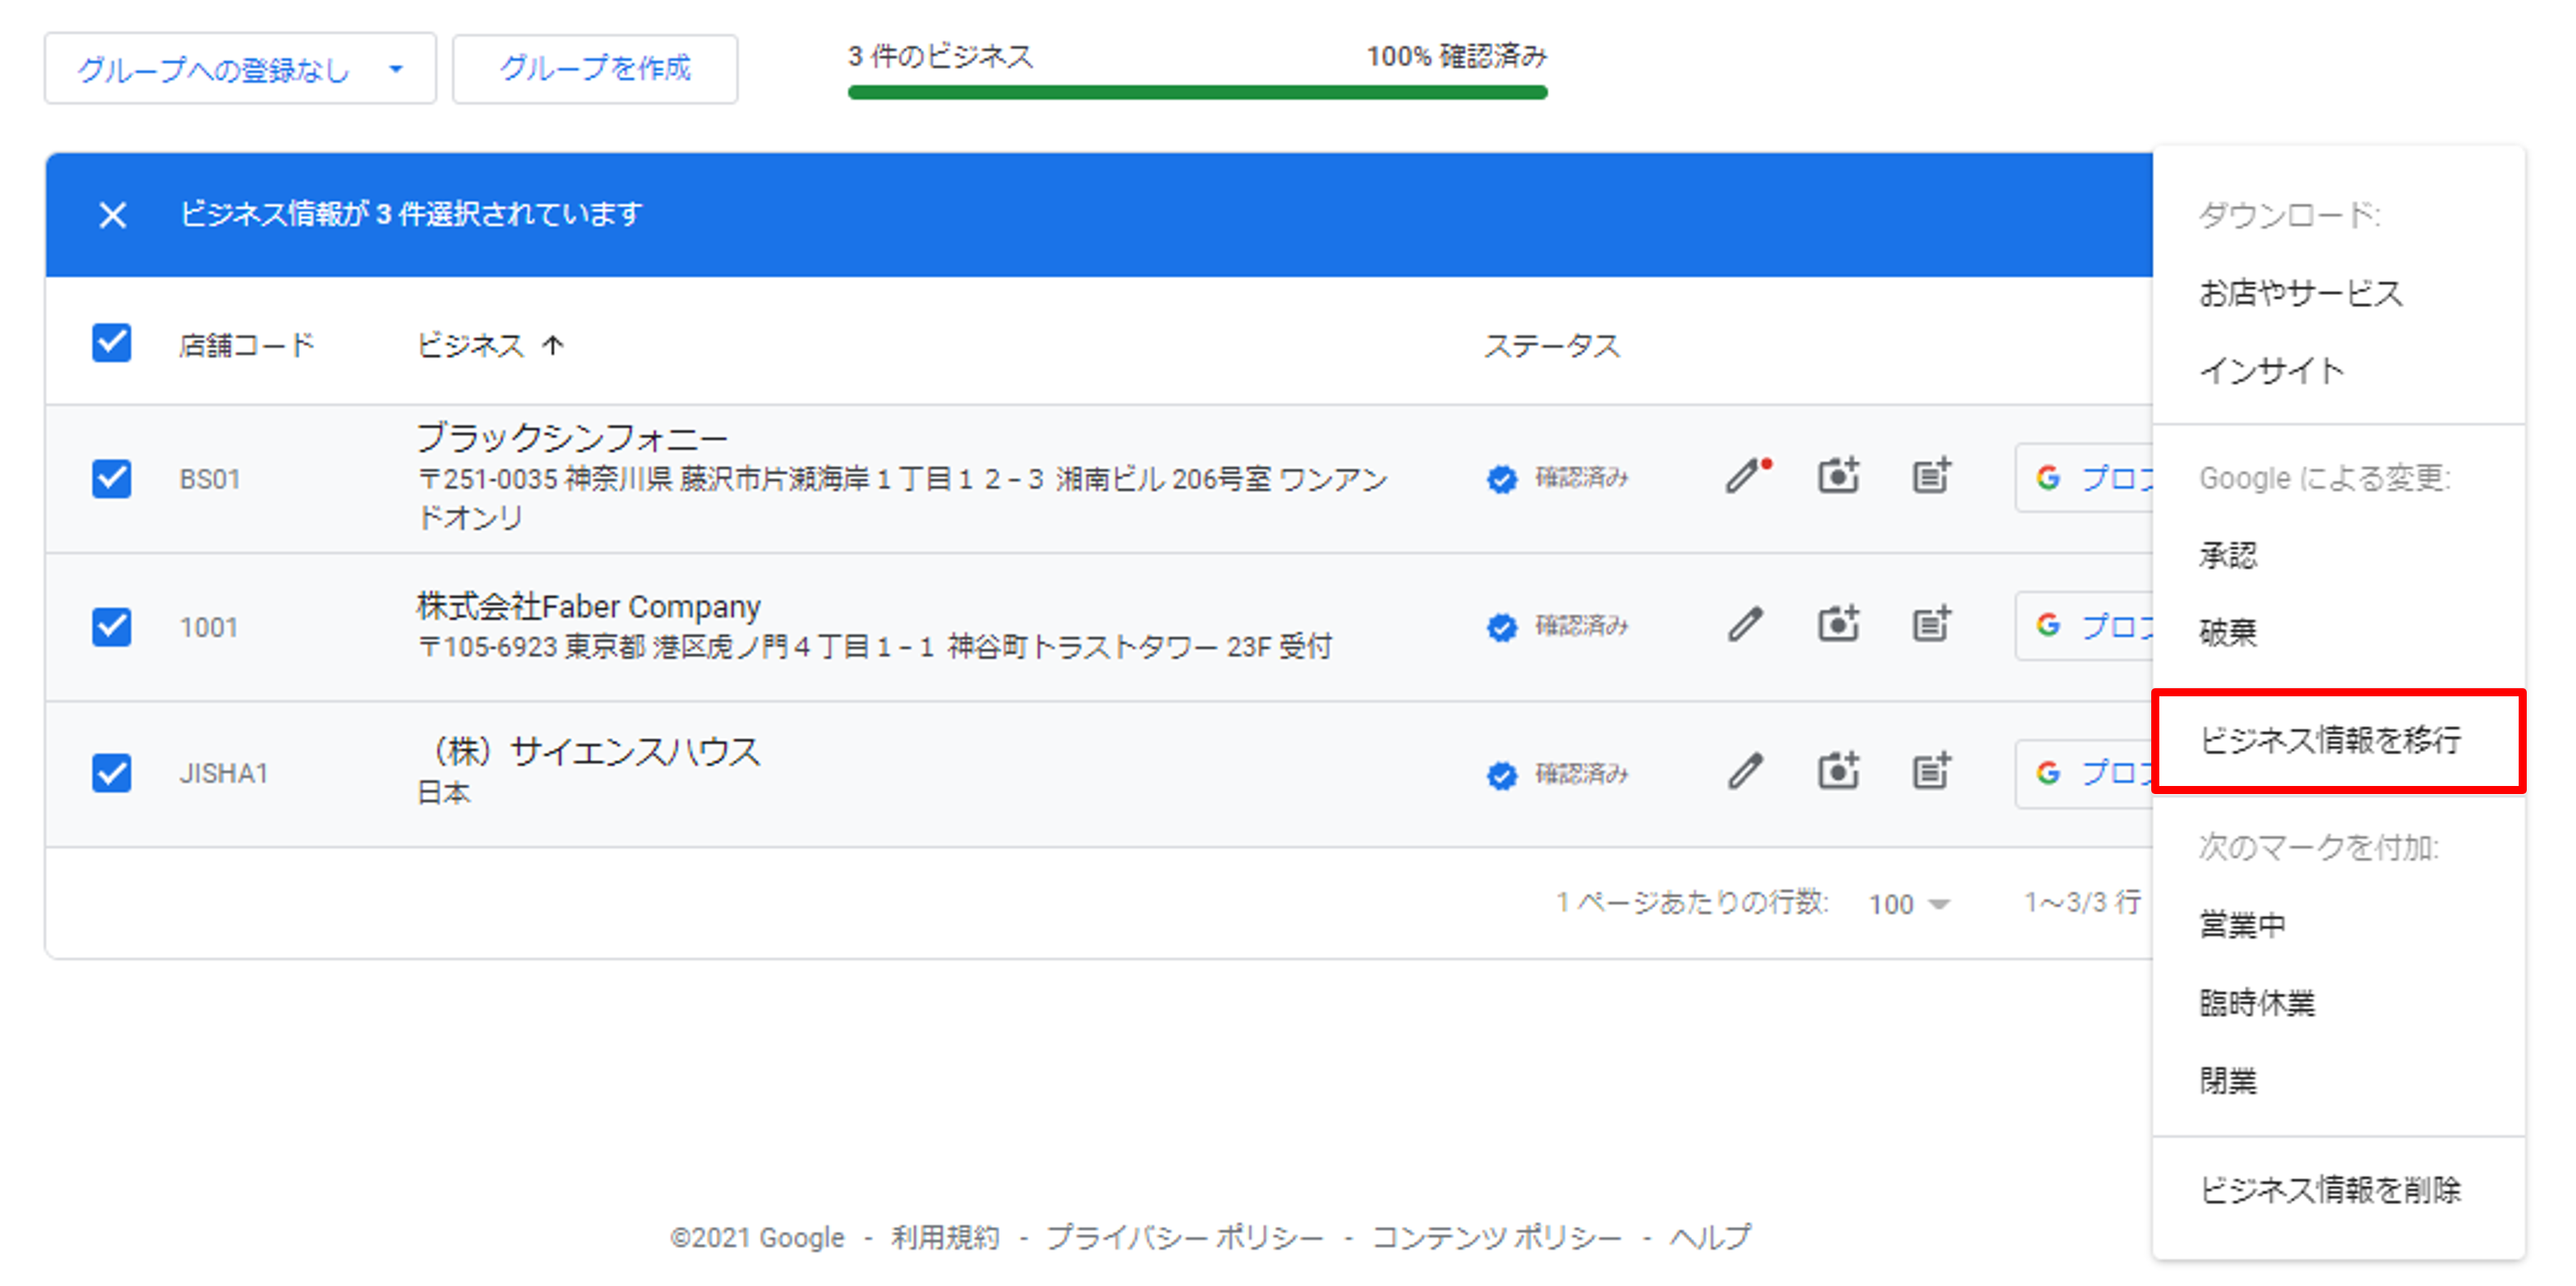Click the edit pencil icon for サイエンスハウス
The image size is (2576, 1286).
pos(1745,772)
